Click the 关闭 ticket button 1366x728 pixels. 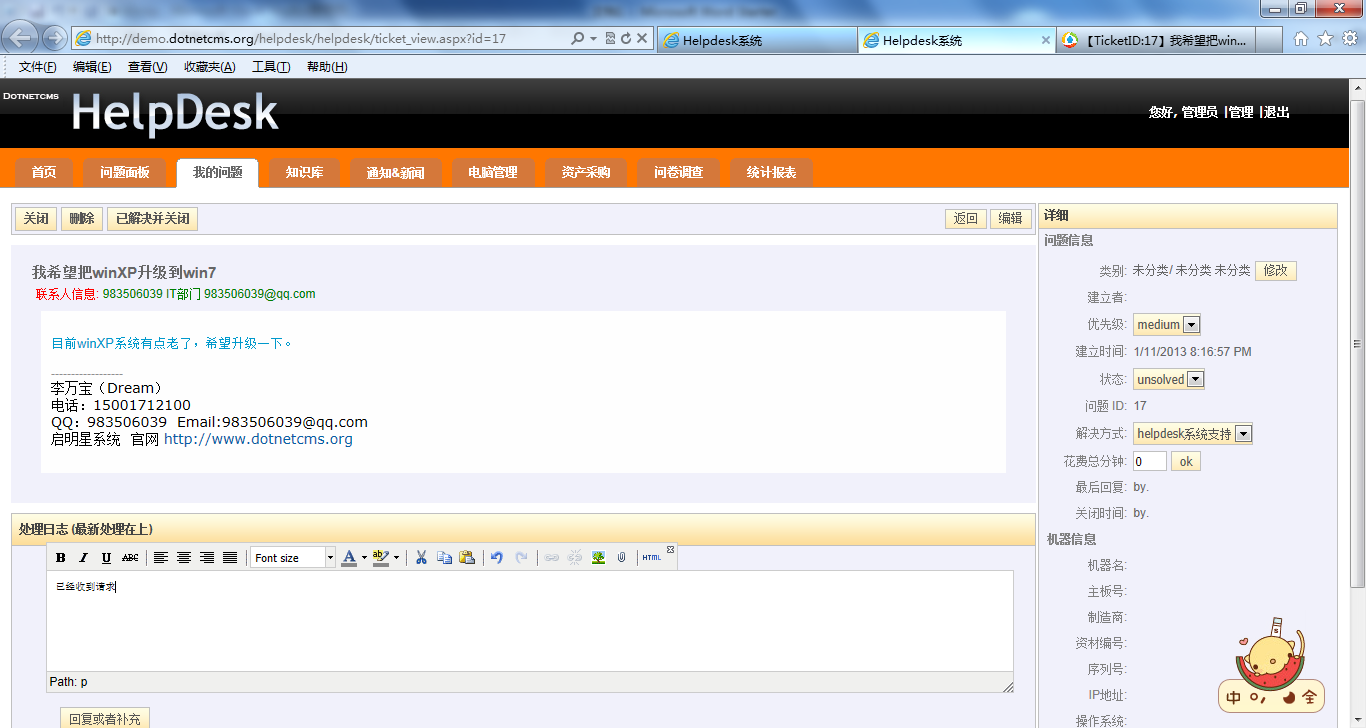(x=36, y=219)
